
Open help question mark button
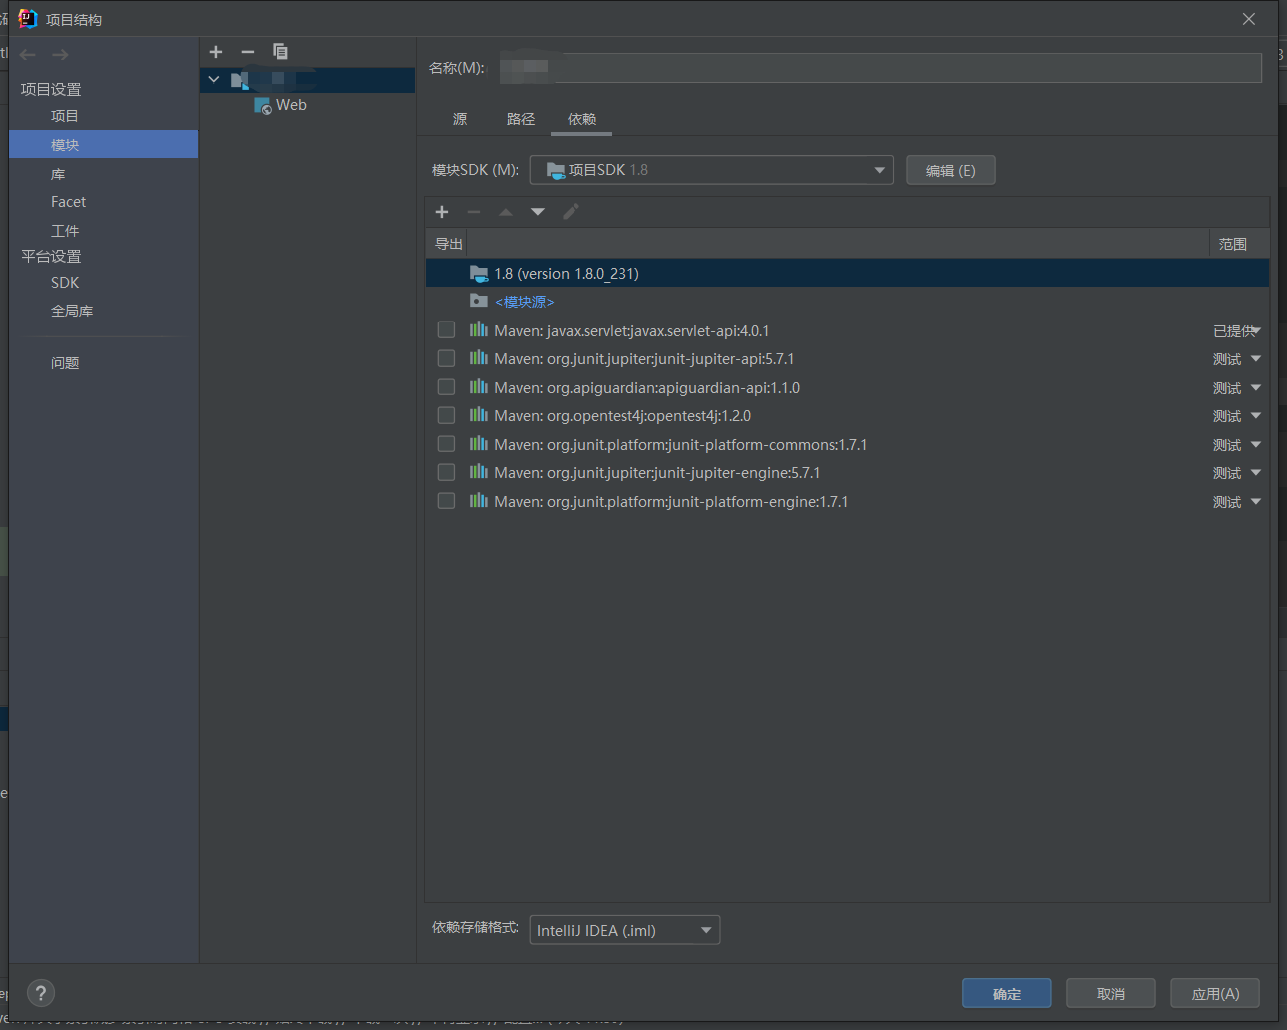(41, 993)
